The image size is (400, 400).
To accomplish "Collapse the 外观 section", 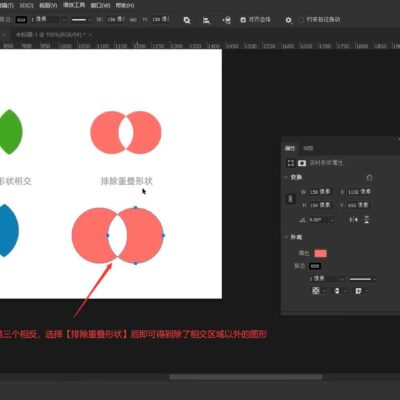I will point(286,237).
